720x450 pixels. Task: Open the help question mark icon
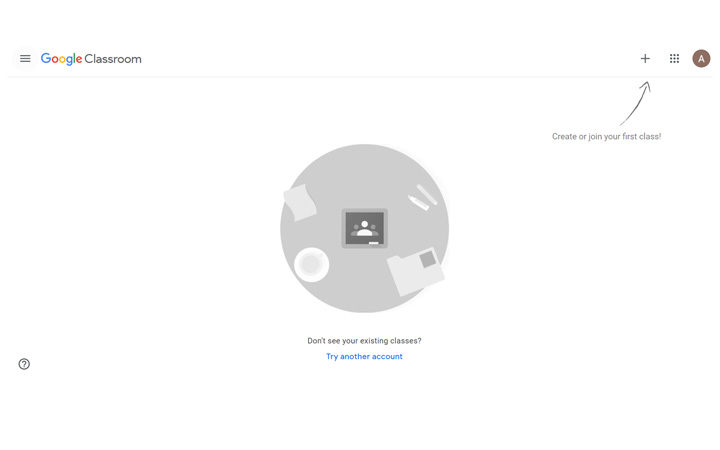[x=24, y=364]
